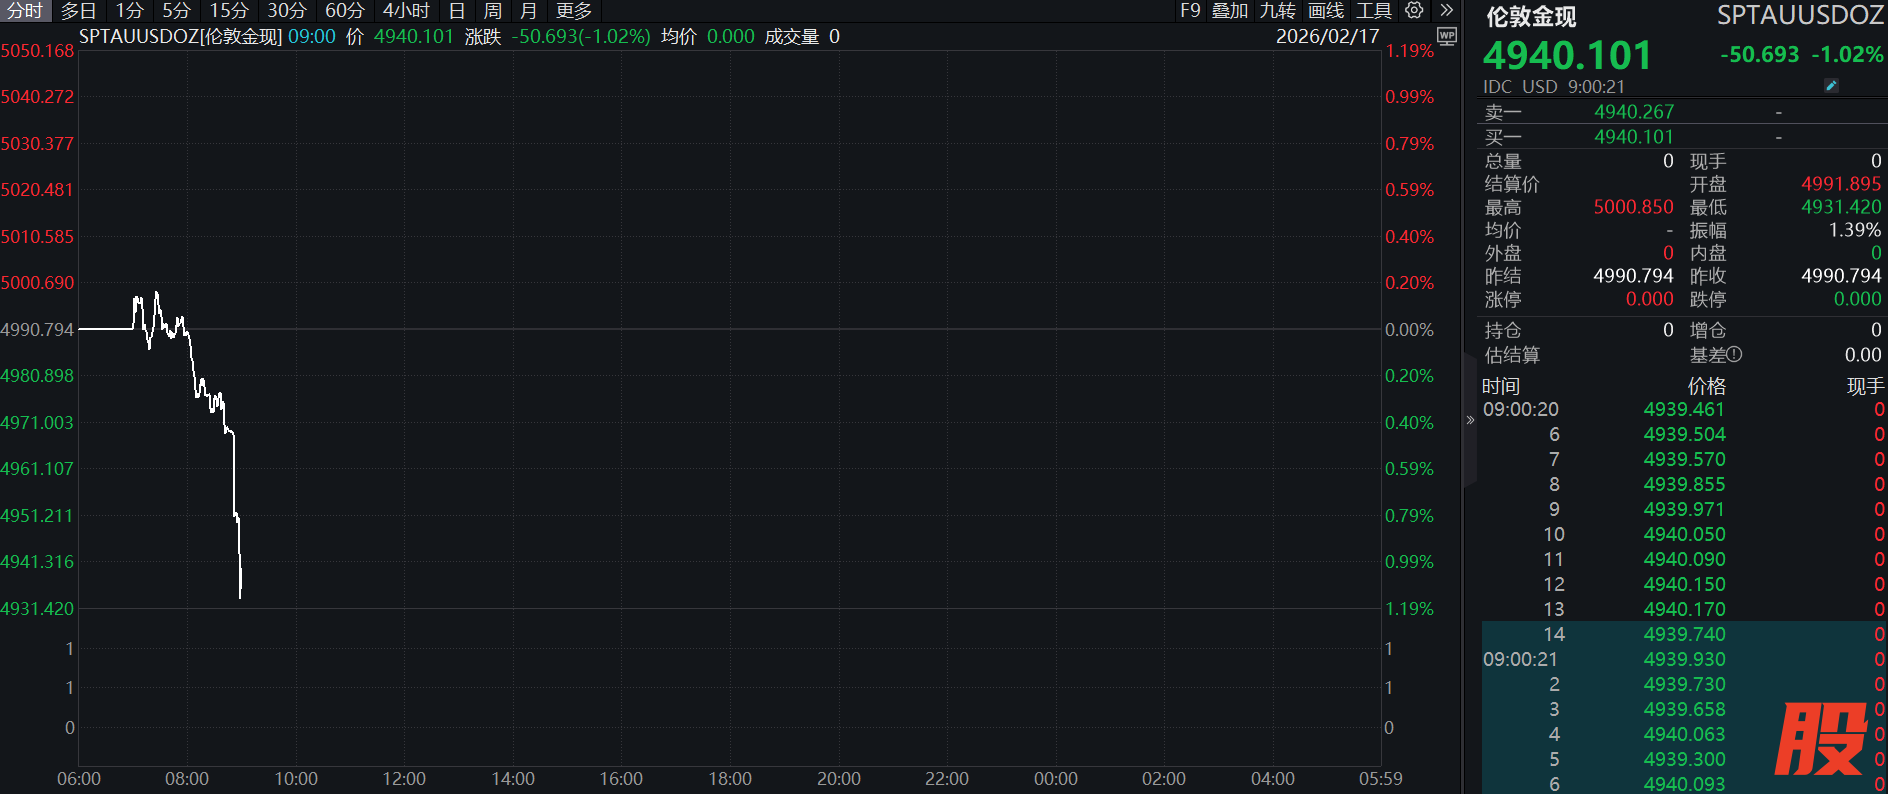Click the blue pencil edit icon

(1831, 86)
